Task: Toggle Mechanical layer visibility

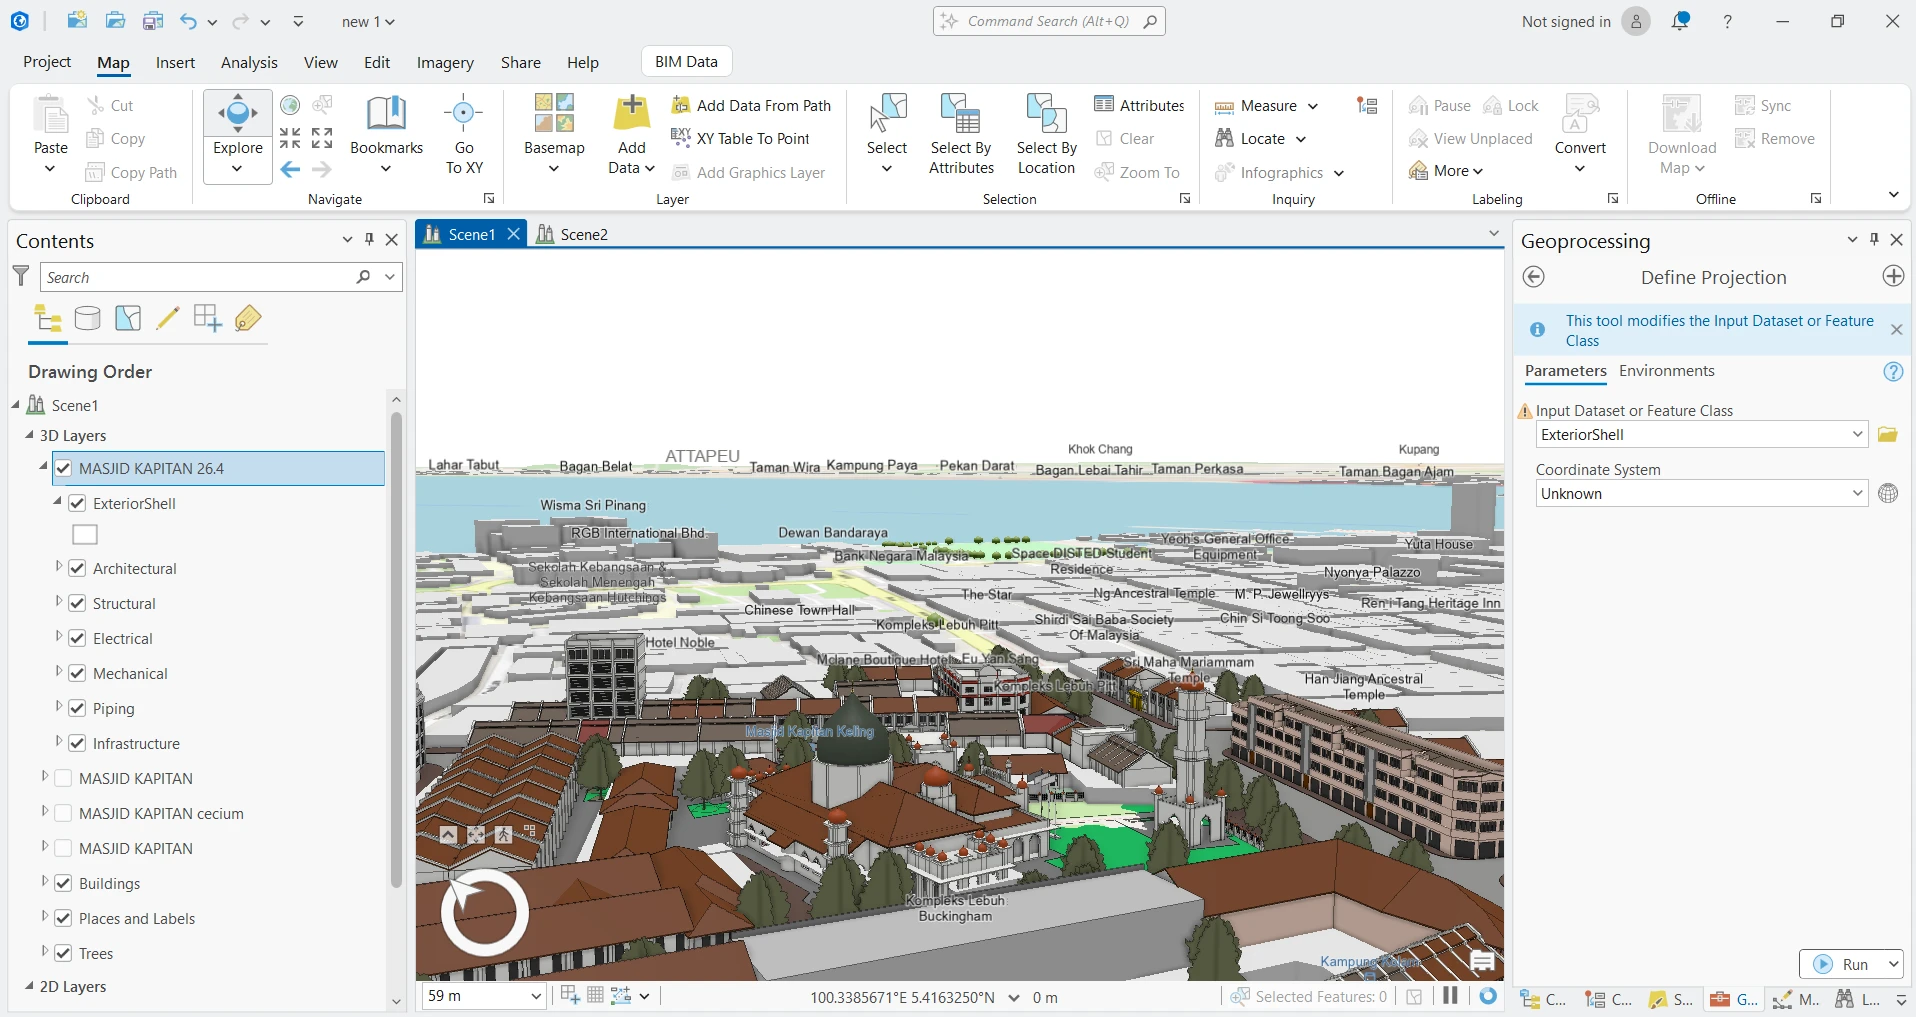Action: 77,673
